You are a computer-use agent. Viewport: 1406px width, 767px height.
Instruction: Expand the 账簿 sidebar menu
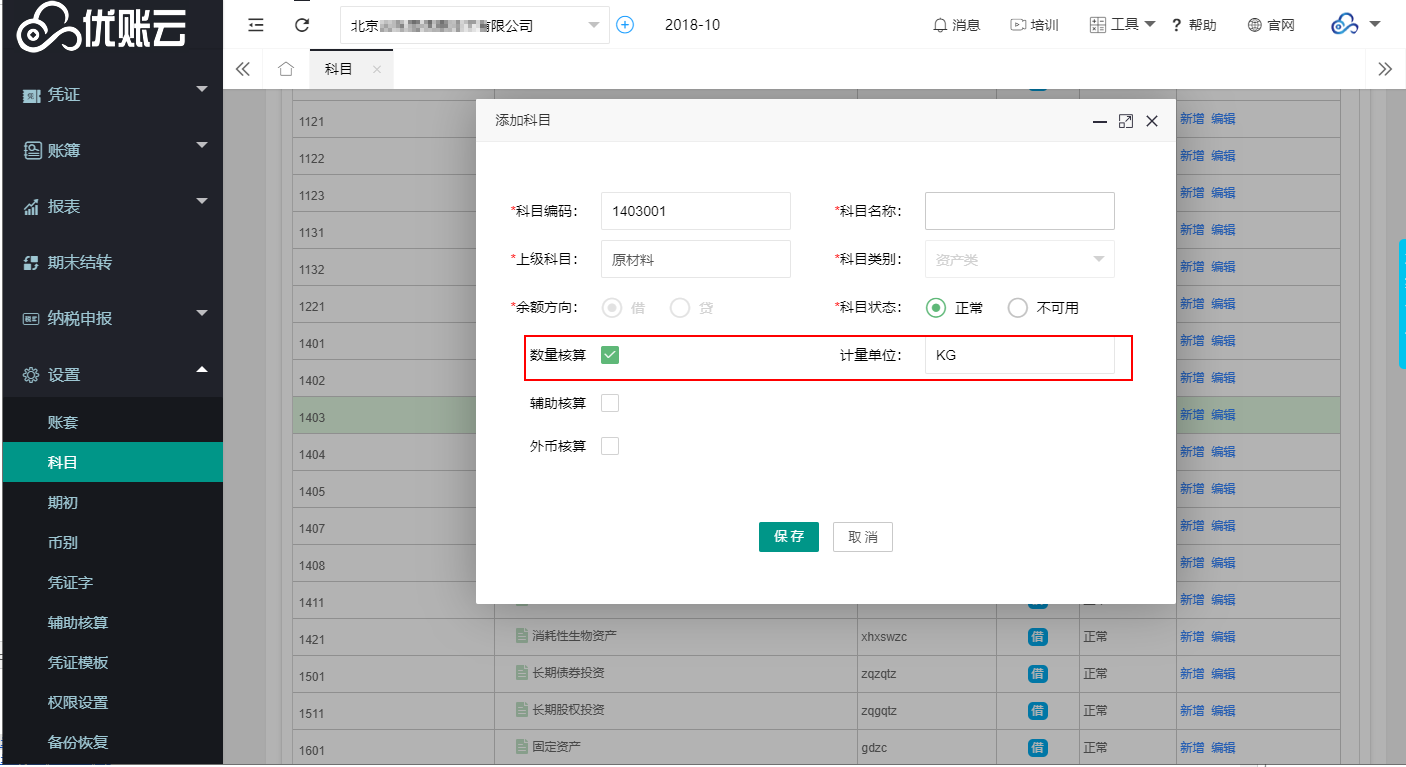pyautogui.click(x=112, y=150)
